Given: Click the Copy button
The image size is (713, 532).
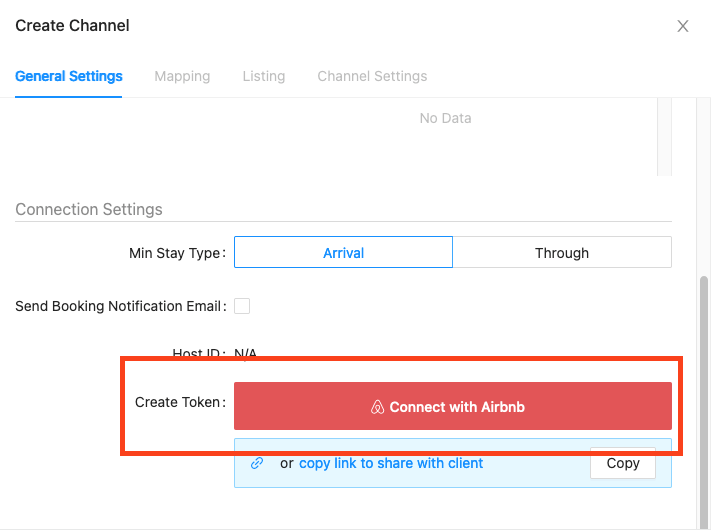Looking at the screenshot, I should click(x=623, y=463).
